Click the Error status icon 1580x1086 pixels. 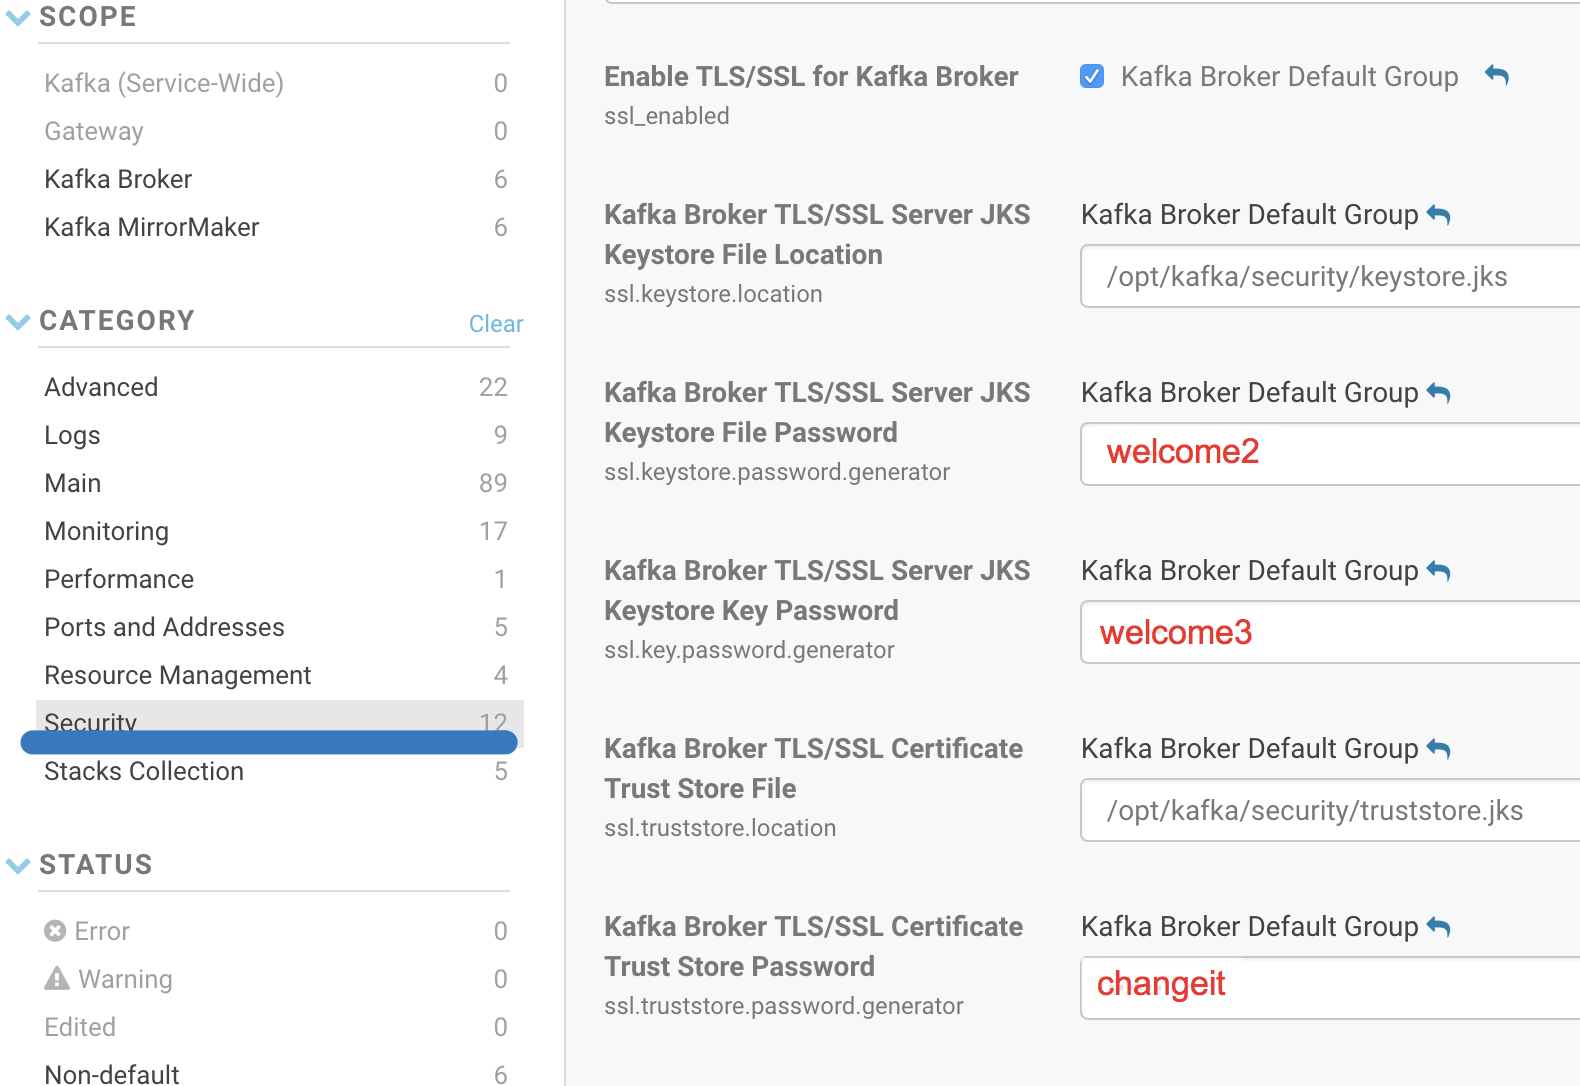click(55, 931)
